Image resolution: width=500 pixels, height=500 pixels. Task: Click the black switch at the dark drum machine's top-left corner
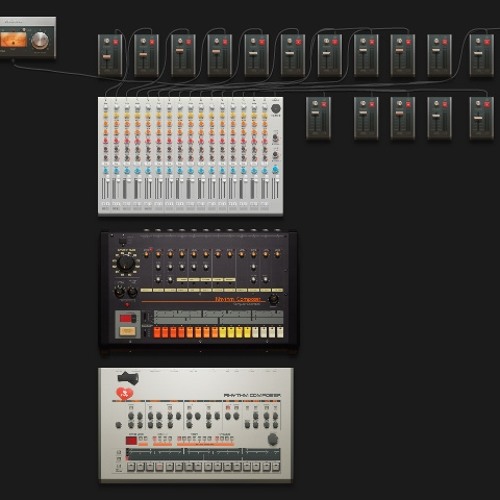click(x=122, y=241)
